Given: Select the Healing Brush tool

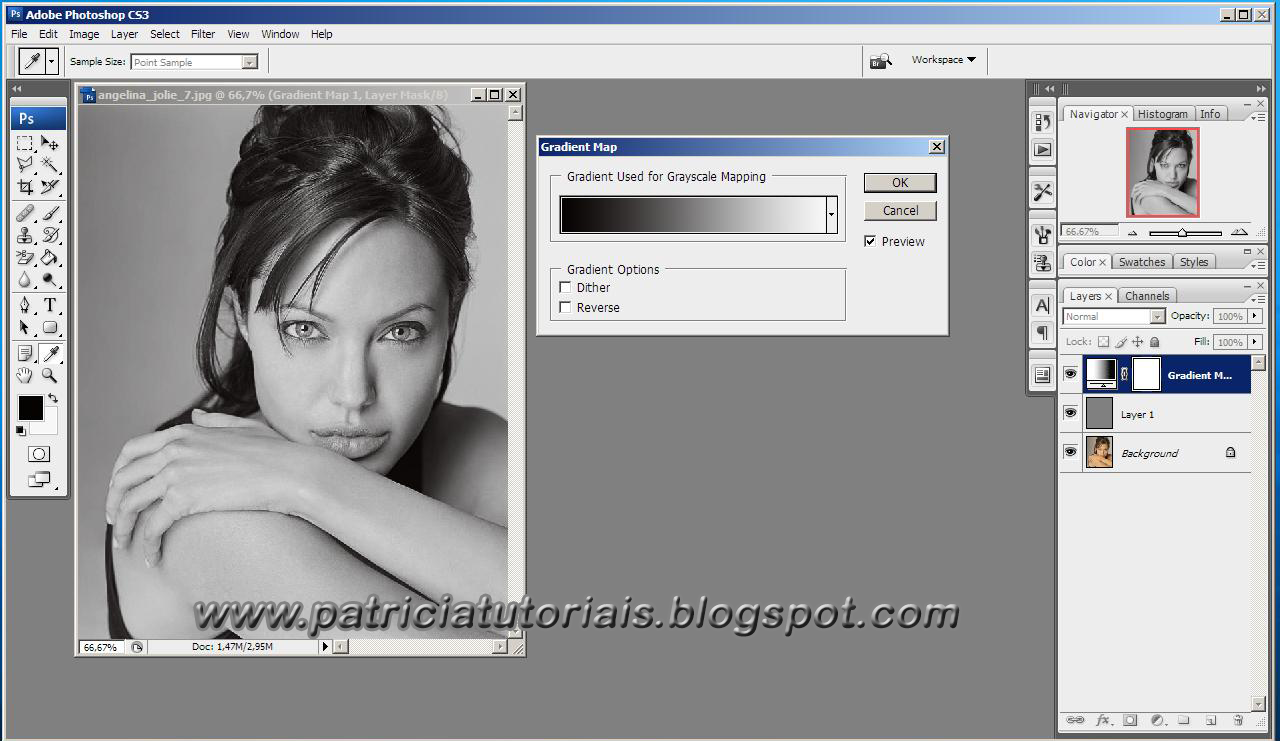Looking at the screenshot, I should [x=26, y=213].
